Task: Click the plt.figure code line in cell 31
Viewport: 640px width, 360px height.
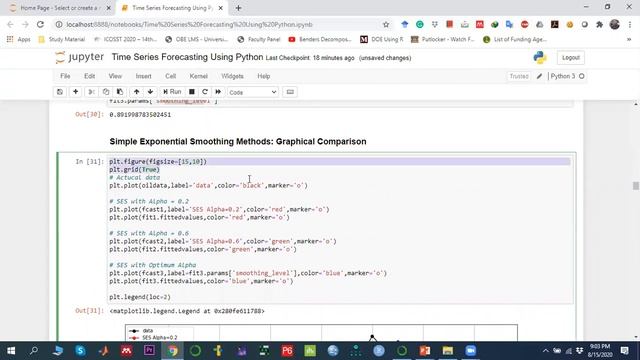Action: [158, 162]
